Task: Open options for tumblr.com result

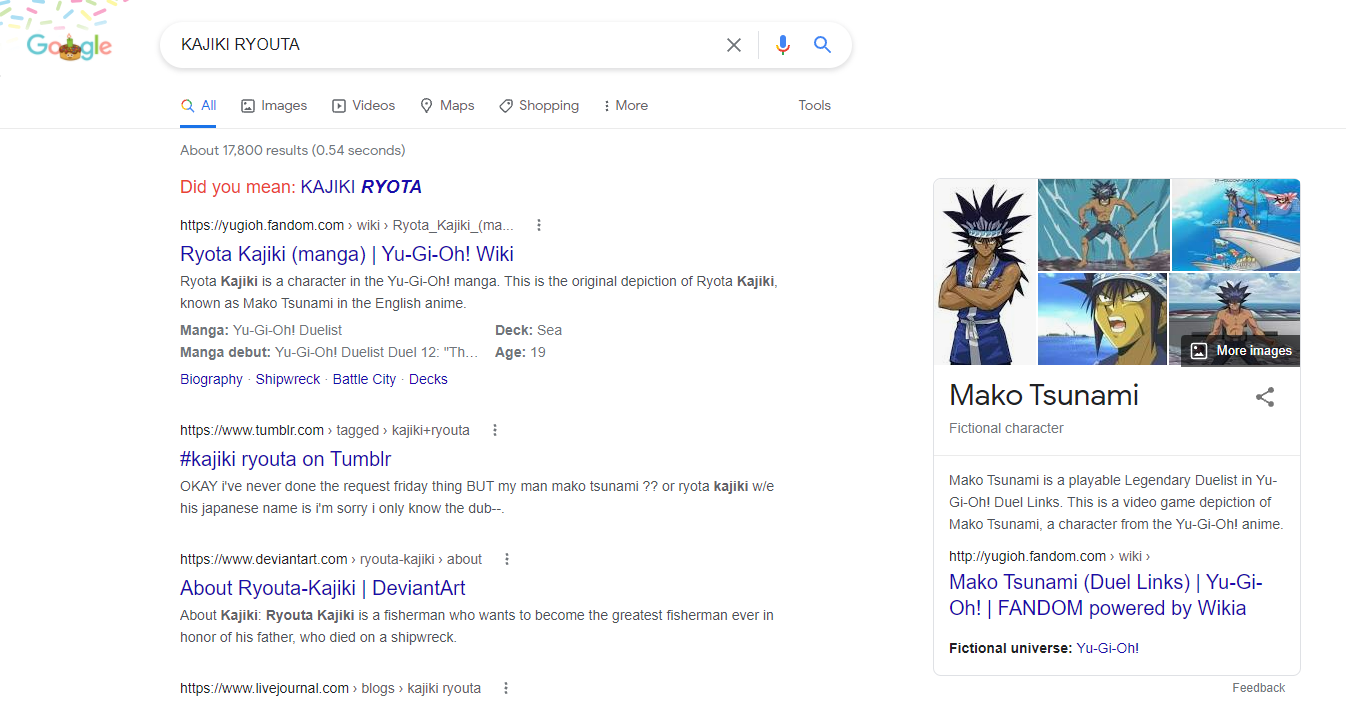Action: pyautogui.click(x=495, y=430)
